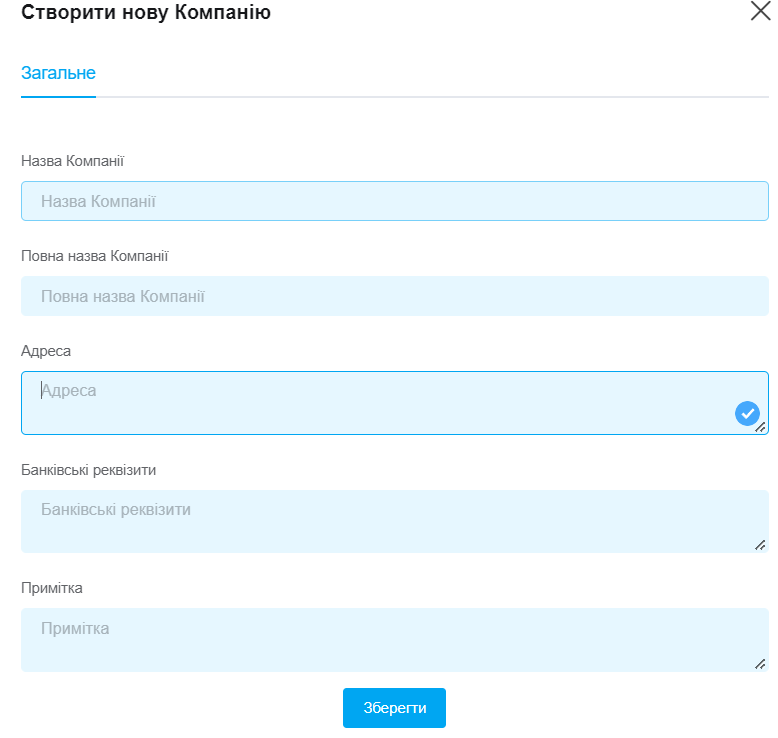This screenshot has height=738, width=778.
Task: Place cursor in the Адреса textarea
Action: [x=394, y=403]
